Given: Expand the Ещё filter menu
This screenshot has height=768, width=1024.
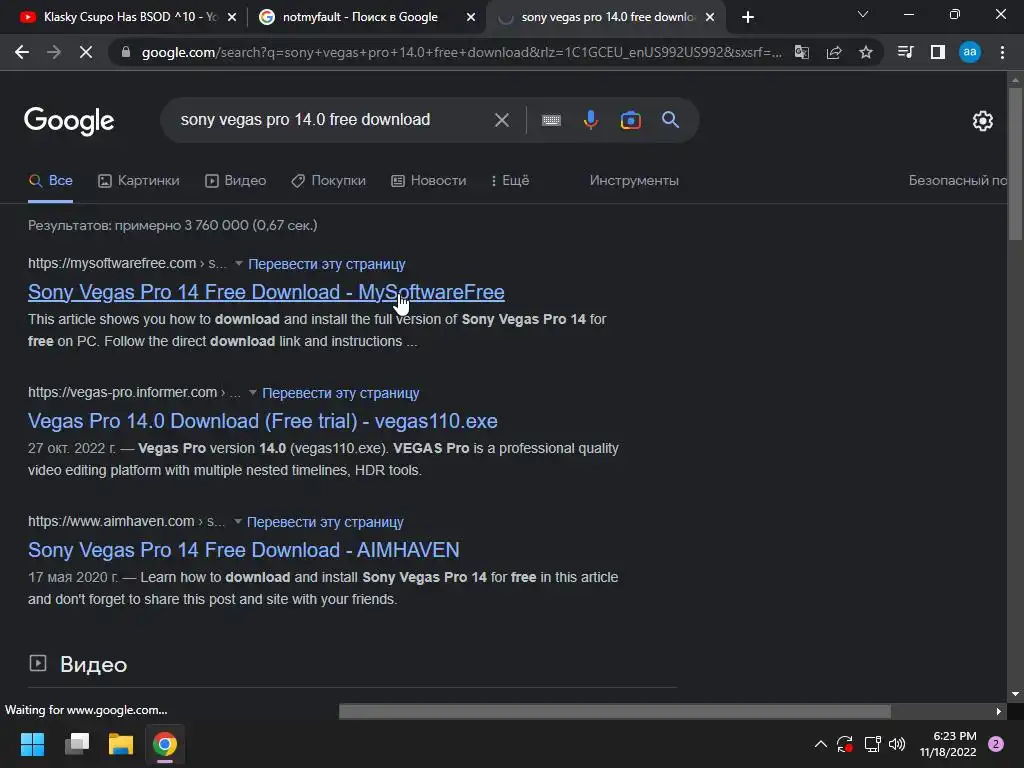Looking at the screenshot, I should pos(510,181).
